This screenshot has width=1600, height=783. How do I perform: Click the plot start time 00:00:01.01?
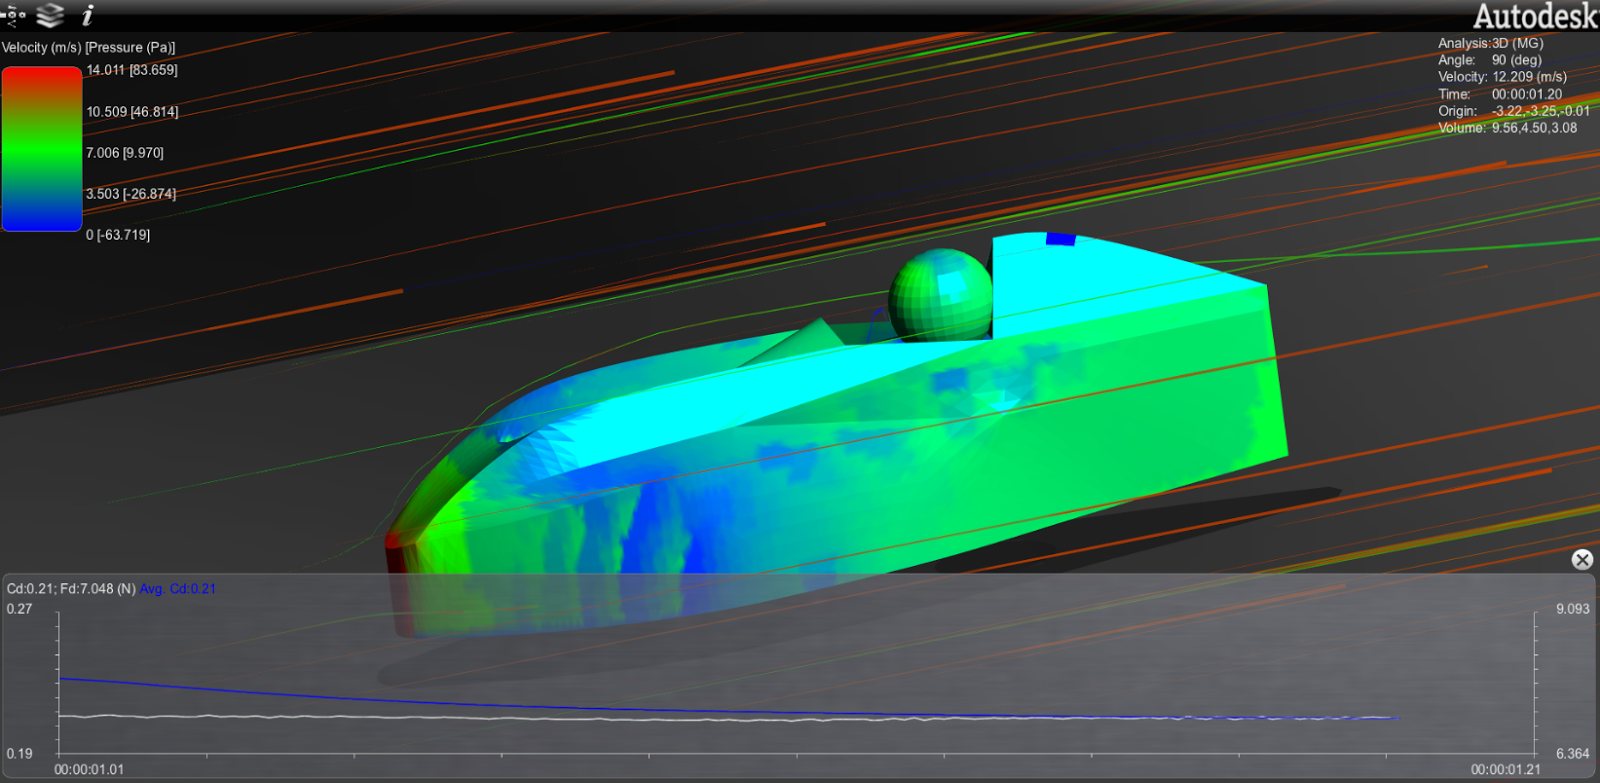pos(90,769)
